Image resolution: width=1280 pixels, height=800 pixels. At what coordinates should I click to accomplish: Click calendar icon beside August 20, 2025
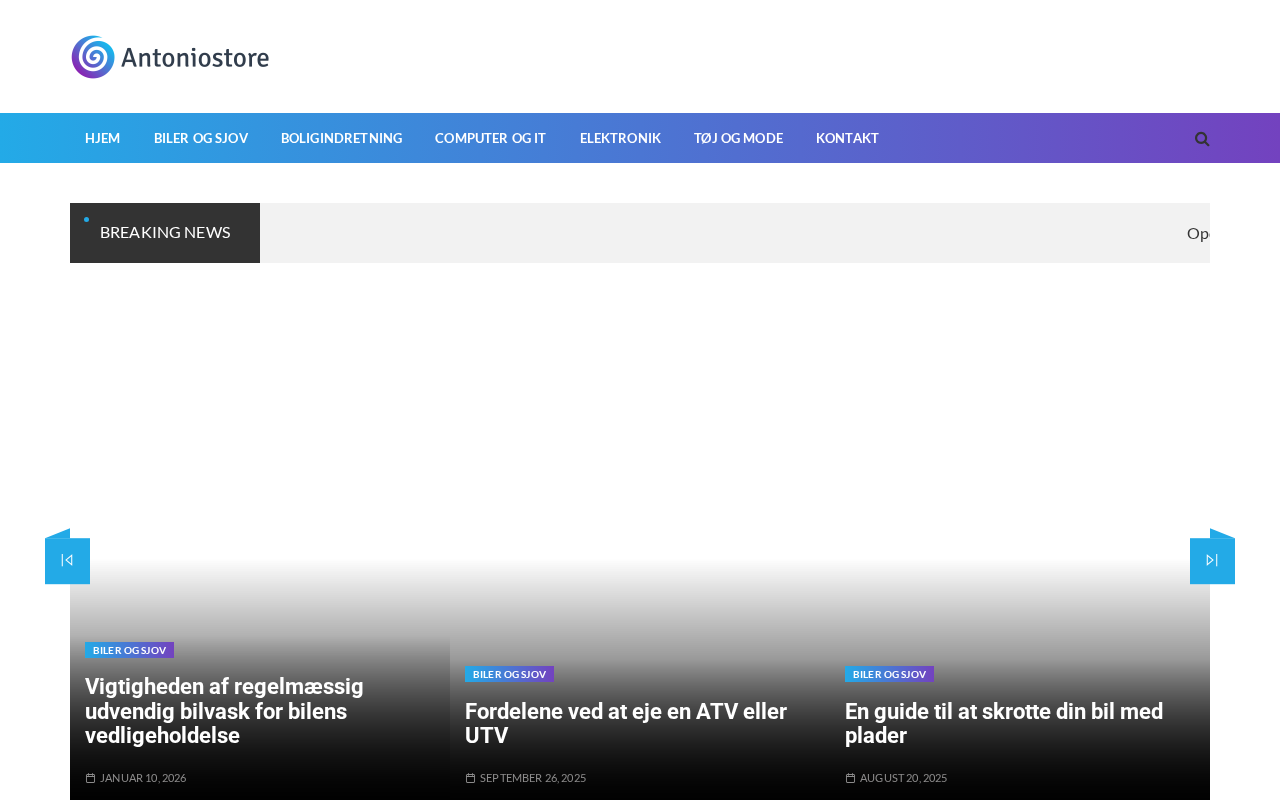[850, 778]
